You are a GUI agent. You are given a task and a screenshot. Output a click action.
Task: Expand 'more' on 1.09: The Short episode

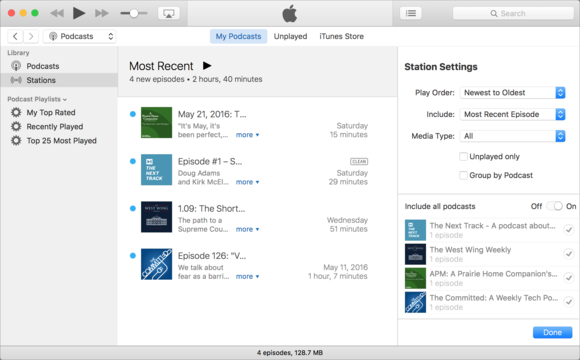coord(247,229)
